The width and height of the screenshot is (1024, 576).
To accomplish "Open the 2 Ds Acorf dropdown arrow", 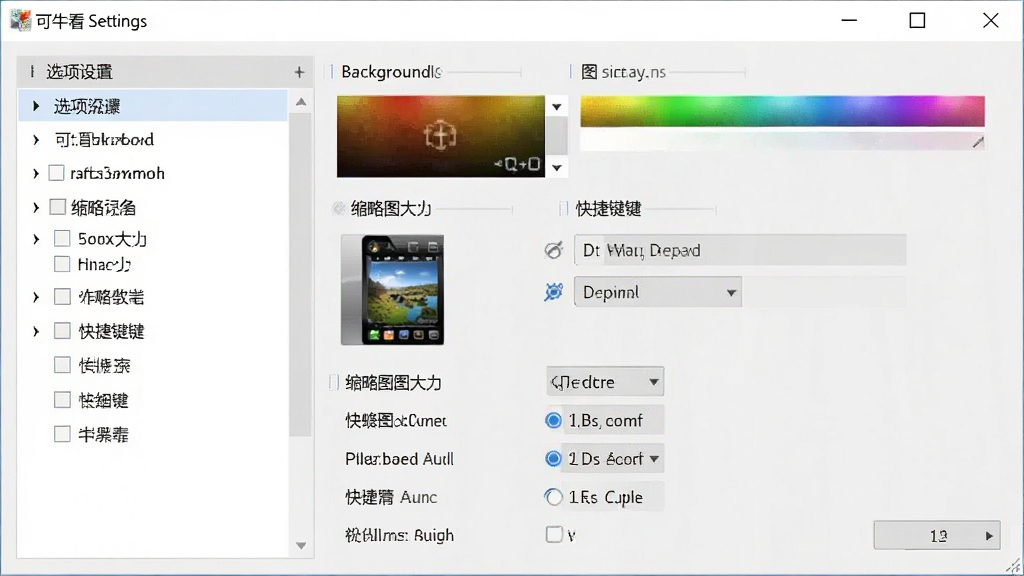I will coord(654,459).
